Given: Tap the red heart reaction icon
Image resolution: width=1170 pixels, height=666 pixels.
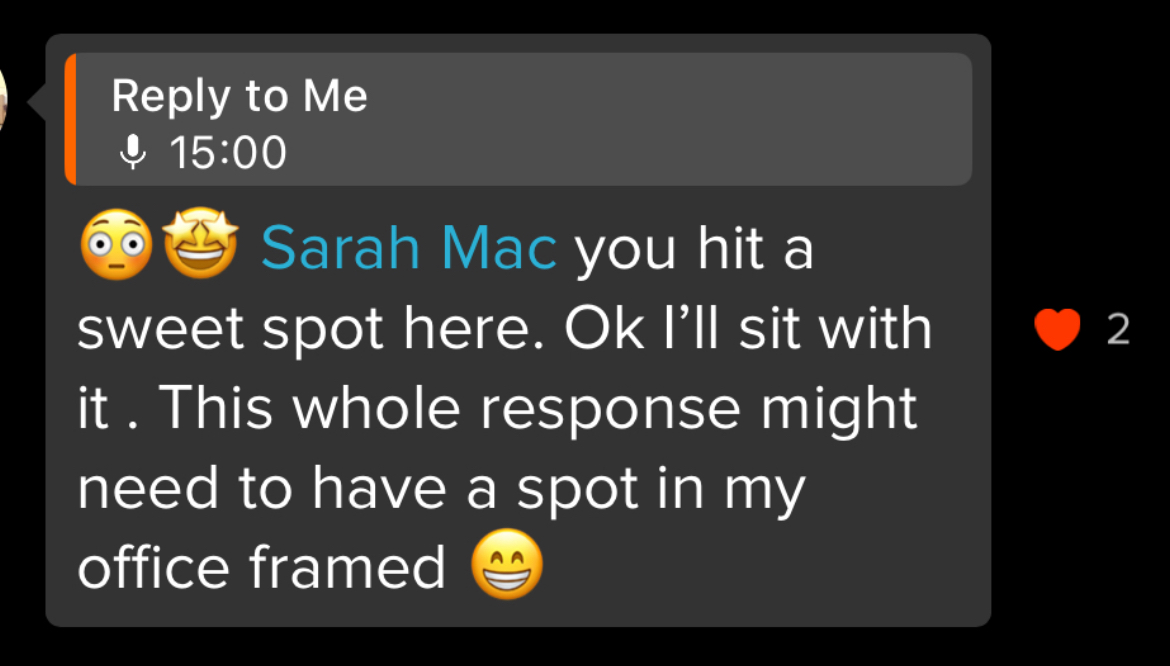Looking at the screenshot, I should click(1057, 330).
